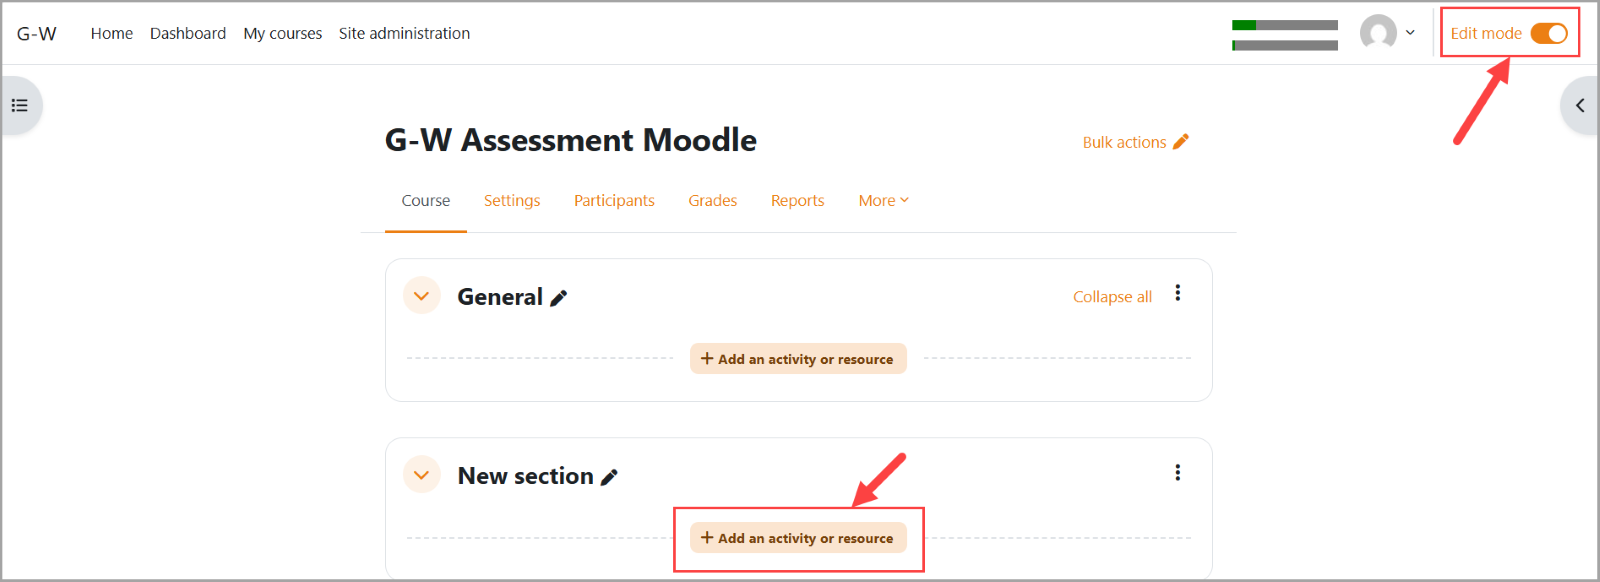Screen dimensions: 1600x582
Task: Open the user menu dropdown arrow
Action: 1410,32
